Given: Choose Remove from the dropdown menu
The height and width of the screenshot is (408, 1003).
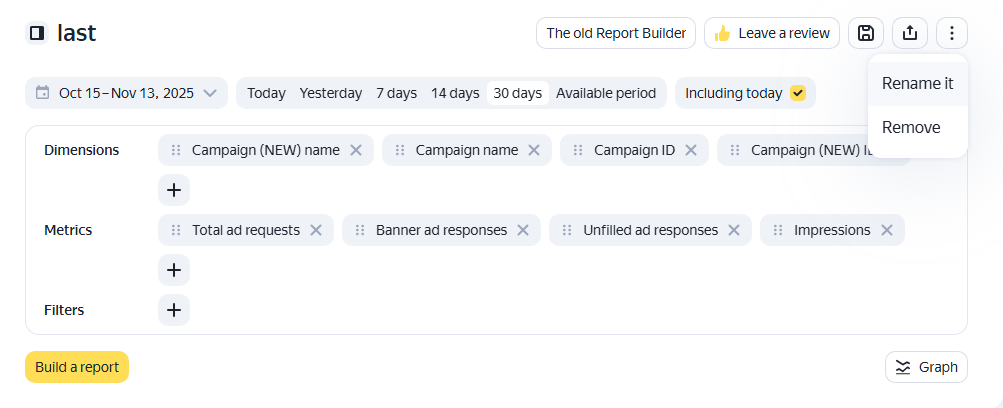Looking at the screenshot, I should point(910,128).
